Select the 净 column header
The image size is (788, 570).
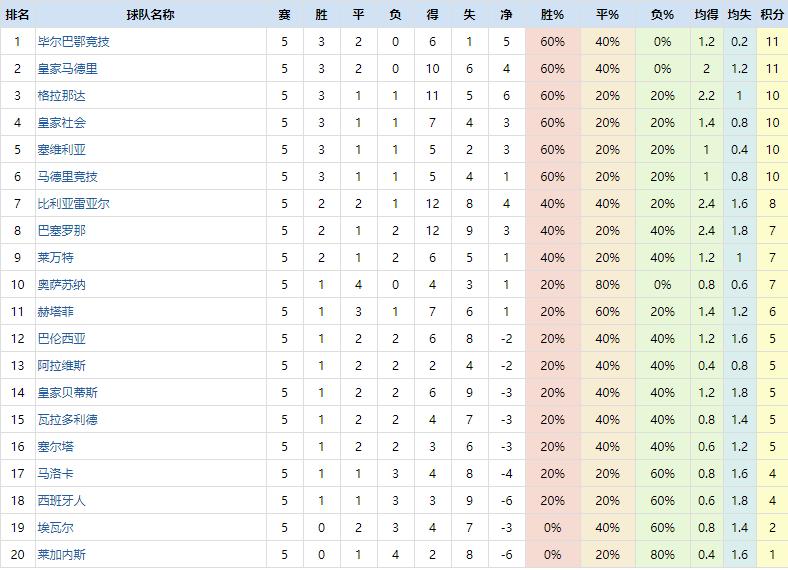click(x=506, y=15)
